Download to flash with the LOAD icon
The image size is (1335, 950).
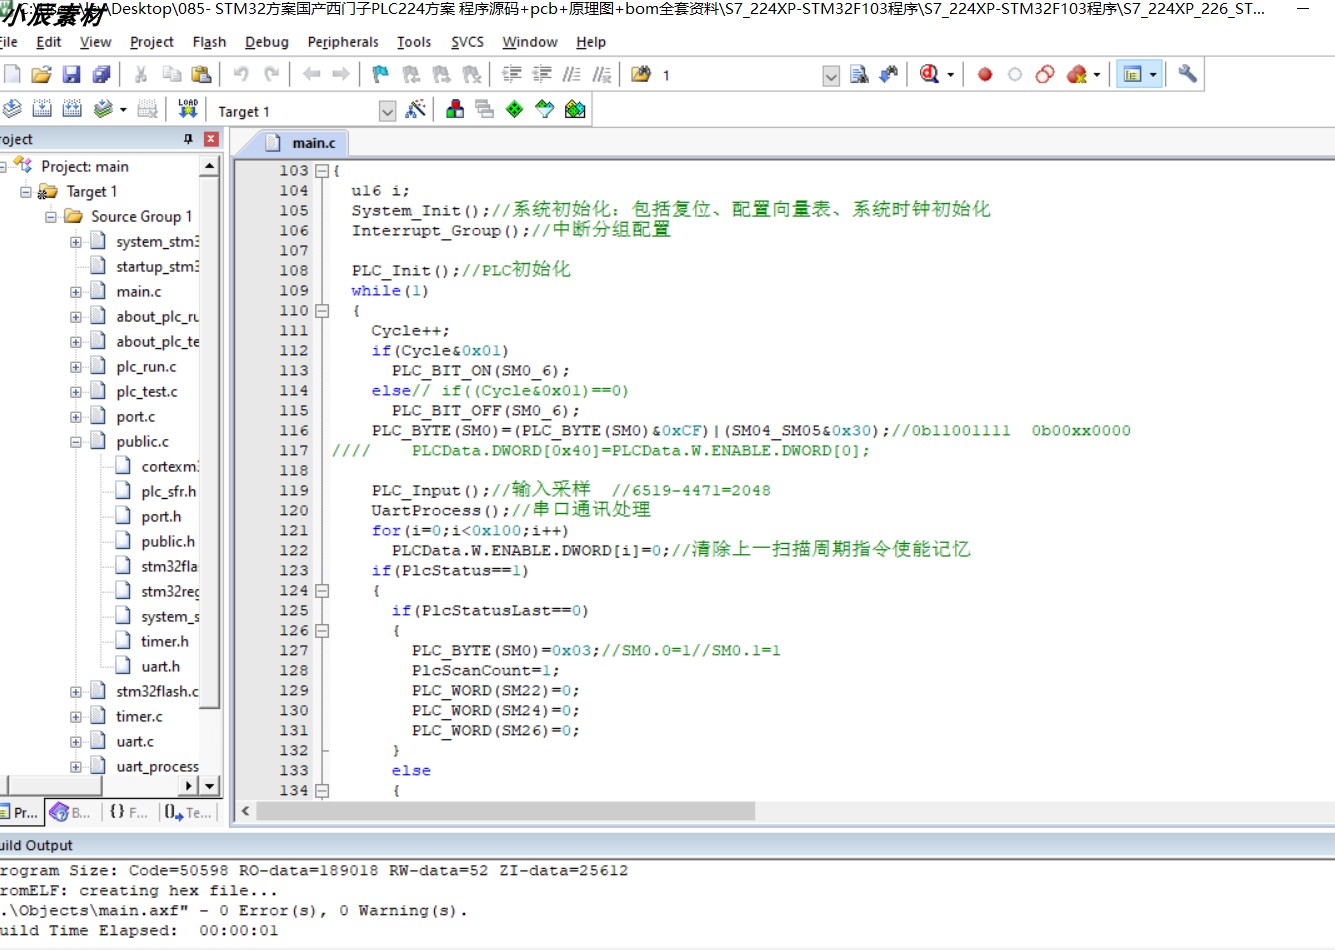[x=188, y=109]
